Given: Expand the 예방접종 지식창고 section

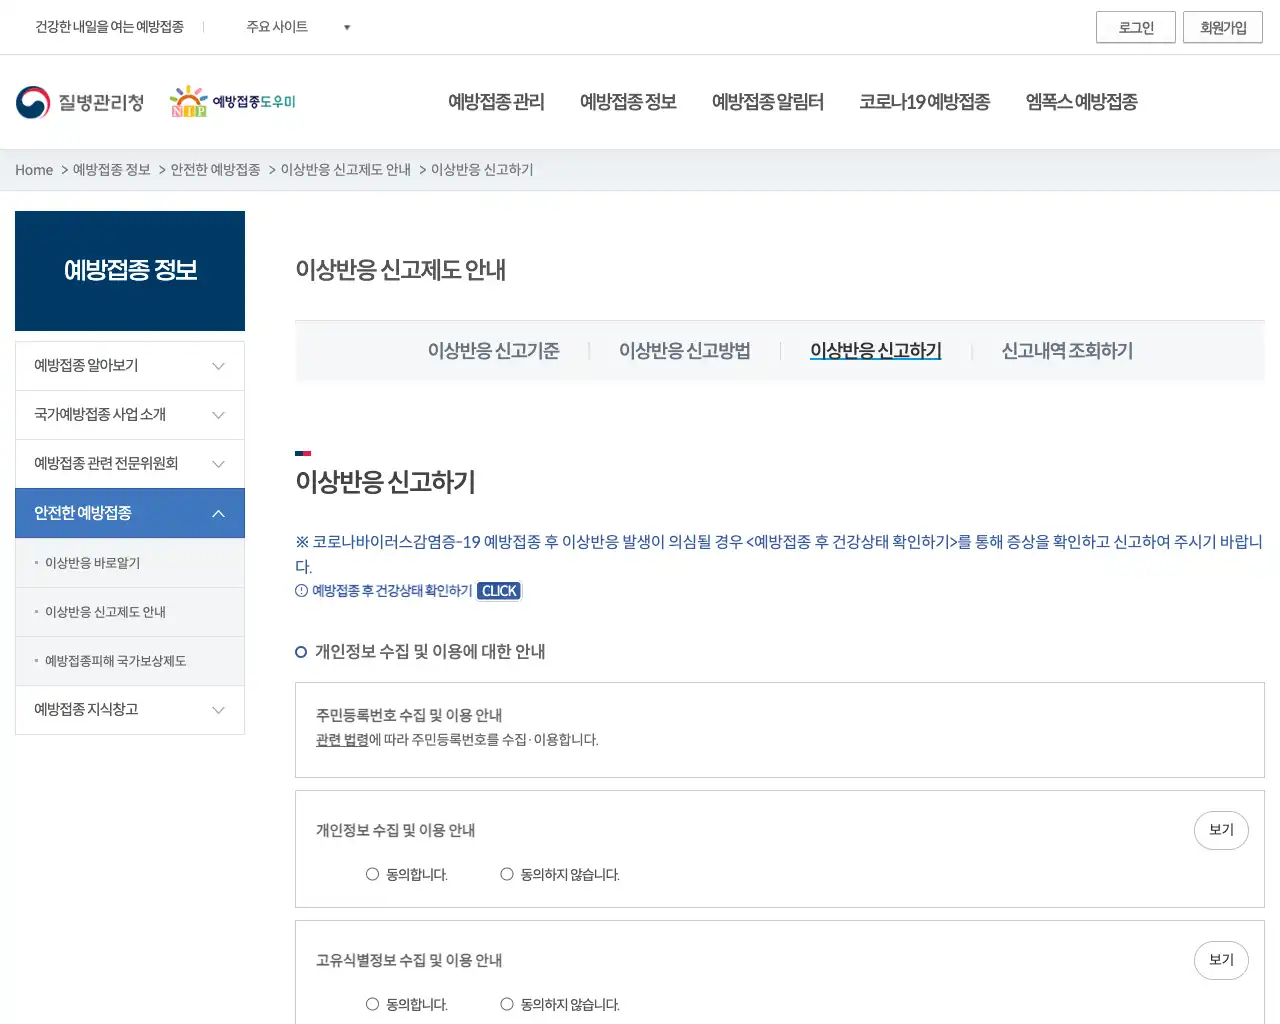Looking at the screenshot, I should 129,710.
